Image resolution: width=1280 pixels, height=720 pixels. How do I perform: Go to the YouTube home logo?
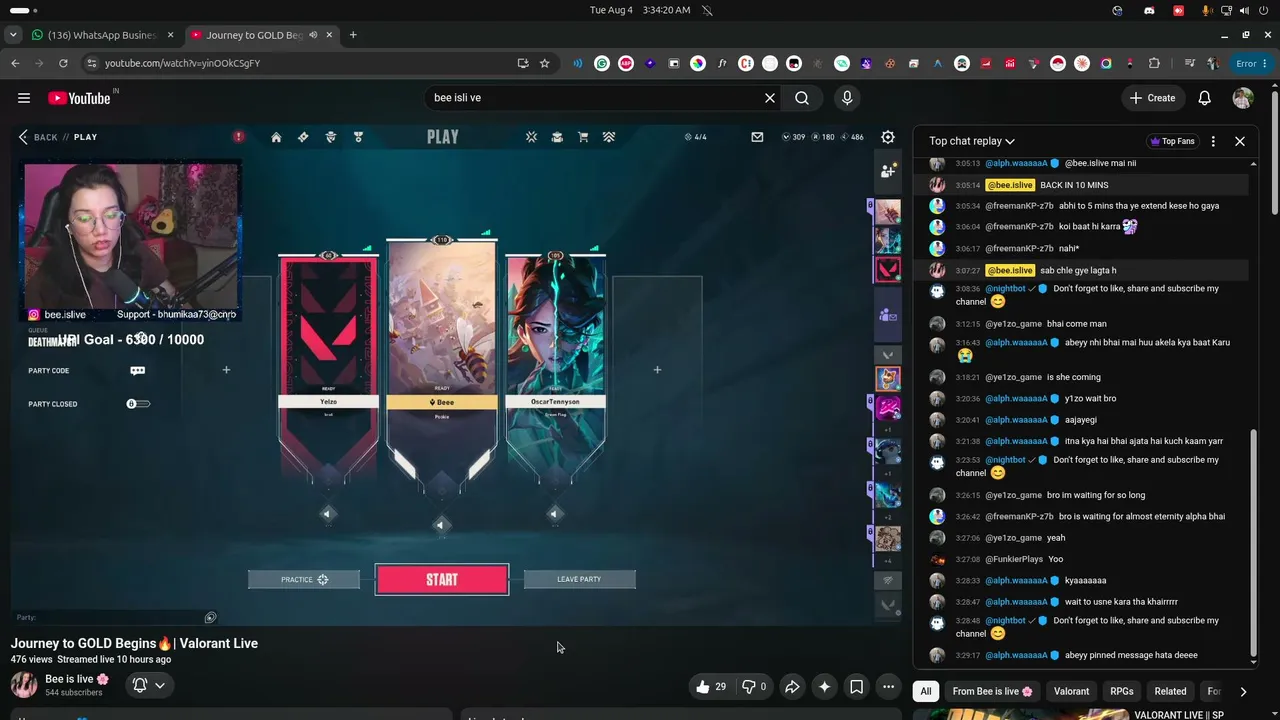79,98
